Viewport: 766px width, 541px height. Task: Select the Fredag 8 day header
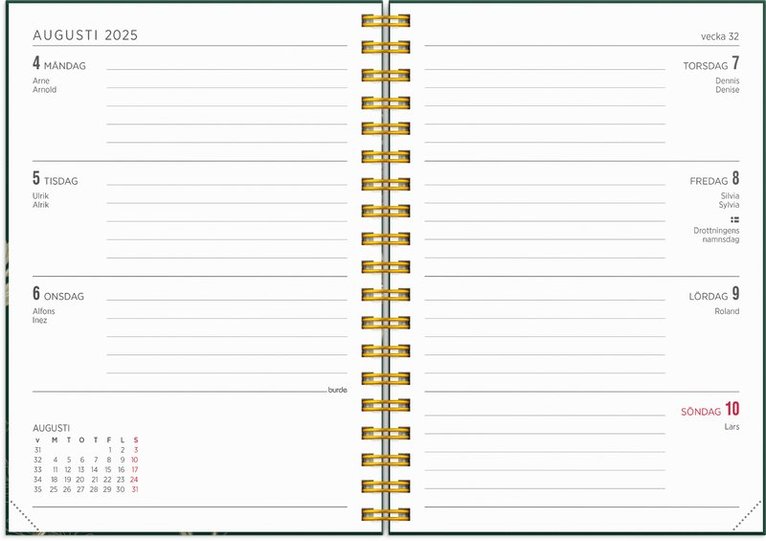714,180
